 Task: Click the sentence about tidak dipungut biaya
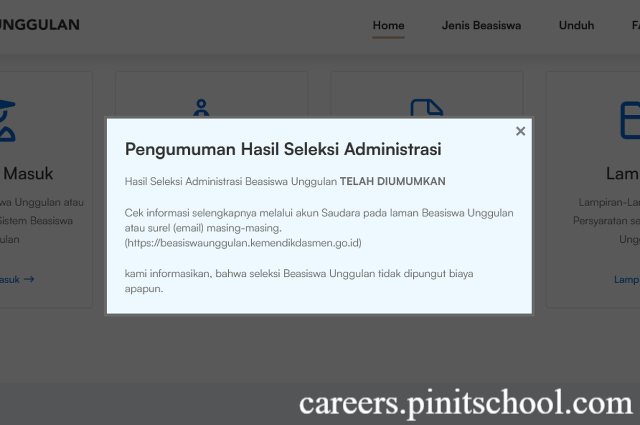[x=299, y=281]
